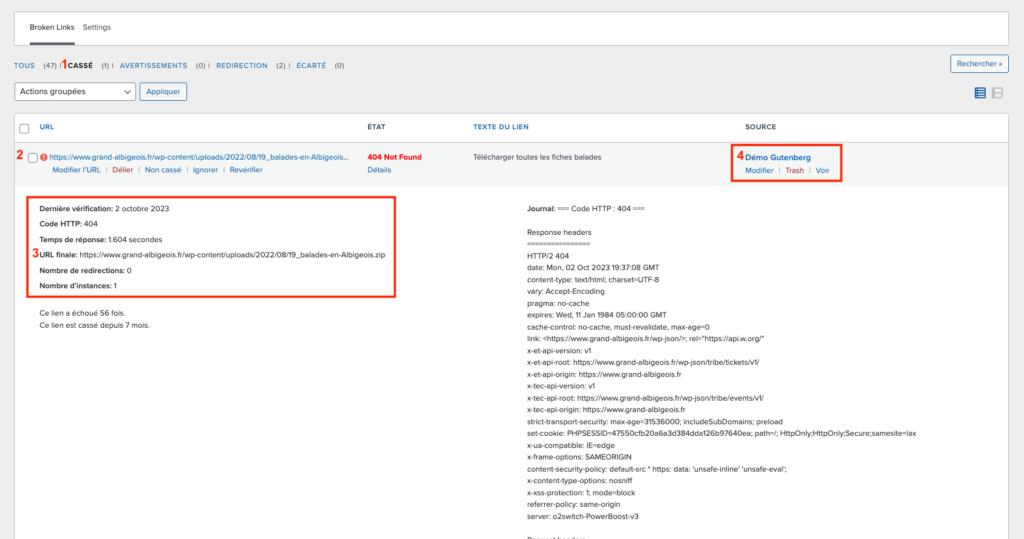Tick the checkbox for the broken link row
The width and height of the screenshot is (1024, 539).
(33, 158)
